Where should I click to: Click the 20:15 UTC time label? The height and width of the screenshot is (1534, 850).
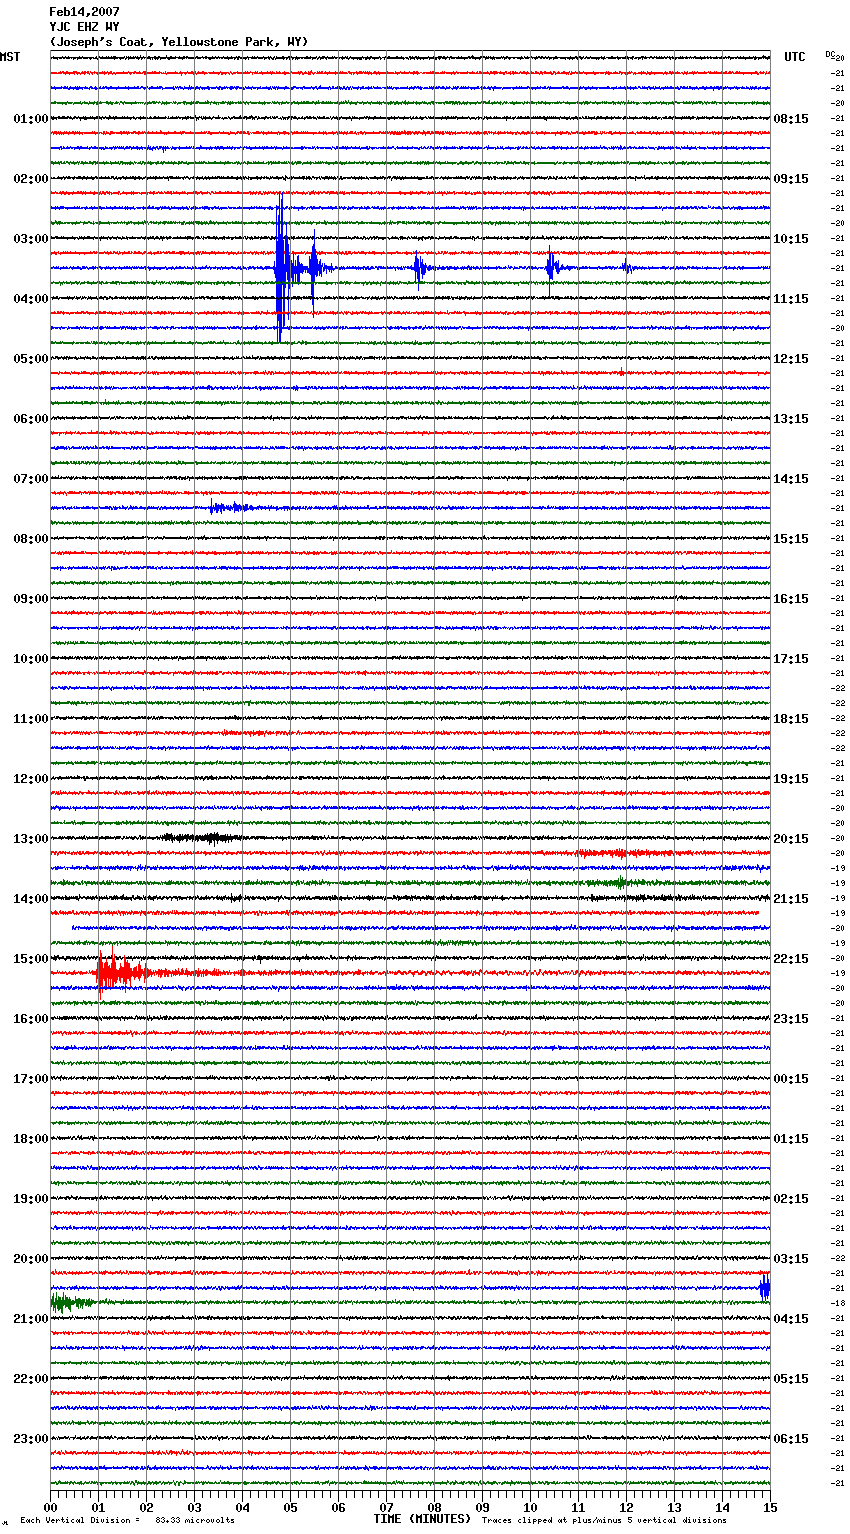point(791,839)
